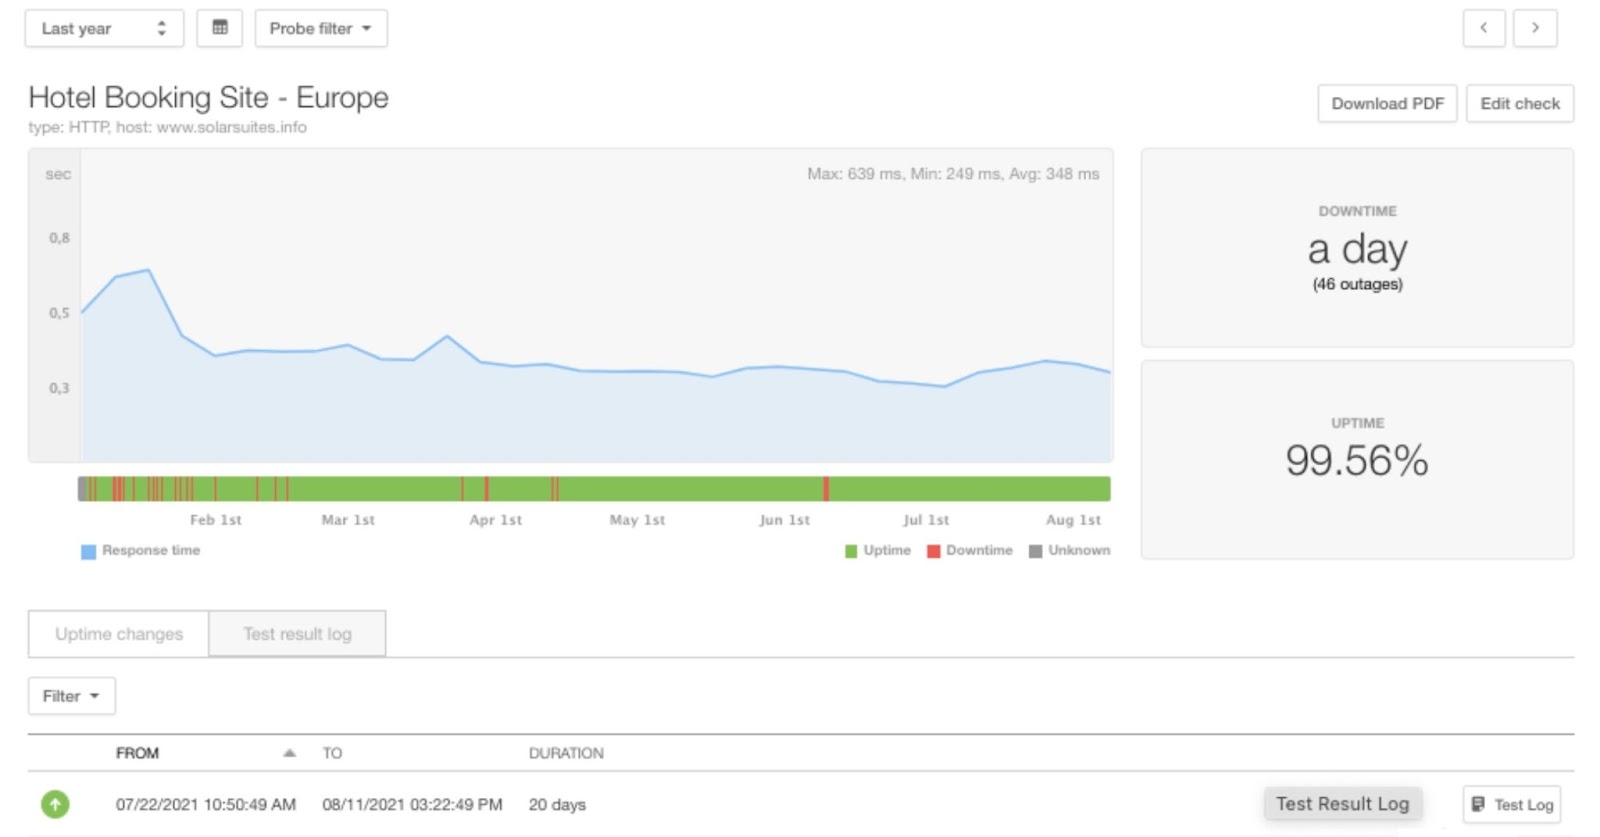Click the 07/22/2021 10:50:49 AM cell
The height and width of the screenshot is (837, 1600).
click(206, 804)
